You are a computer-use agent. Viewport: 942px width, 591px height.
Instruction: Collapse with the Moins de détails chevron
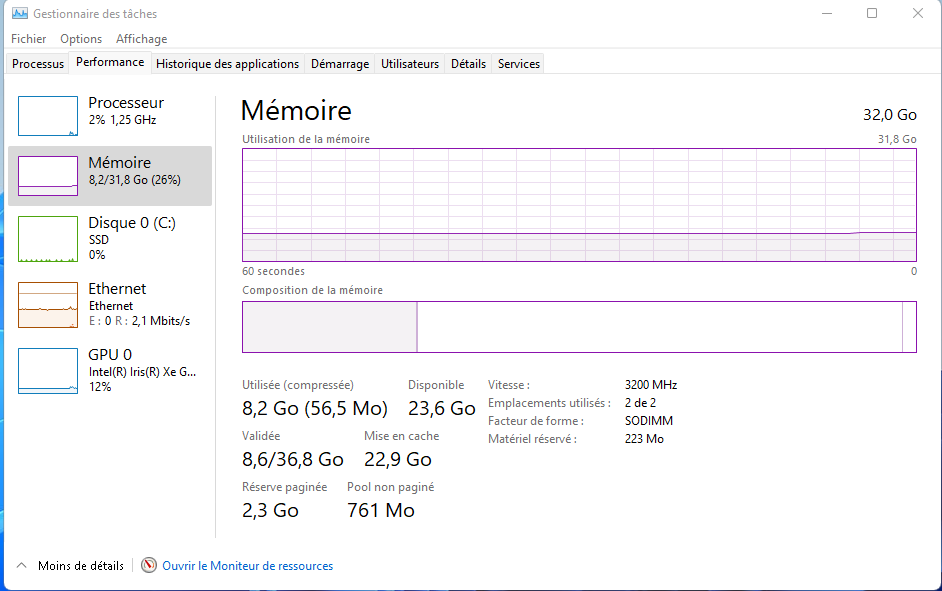pyautogui.click(x=21, y=566)
